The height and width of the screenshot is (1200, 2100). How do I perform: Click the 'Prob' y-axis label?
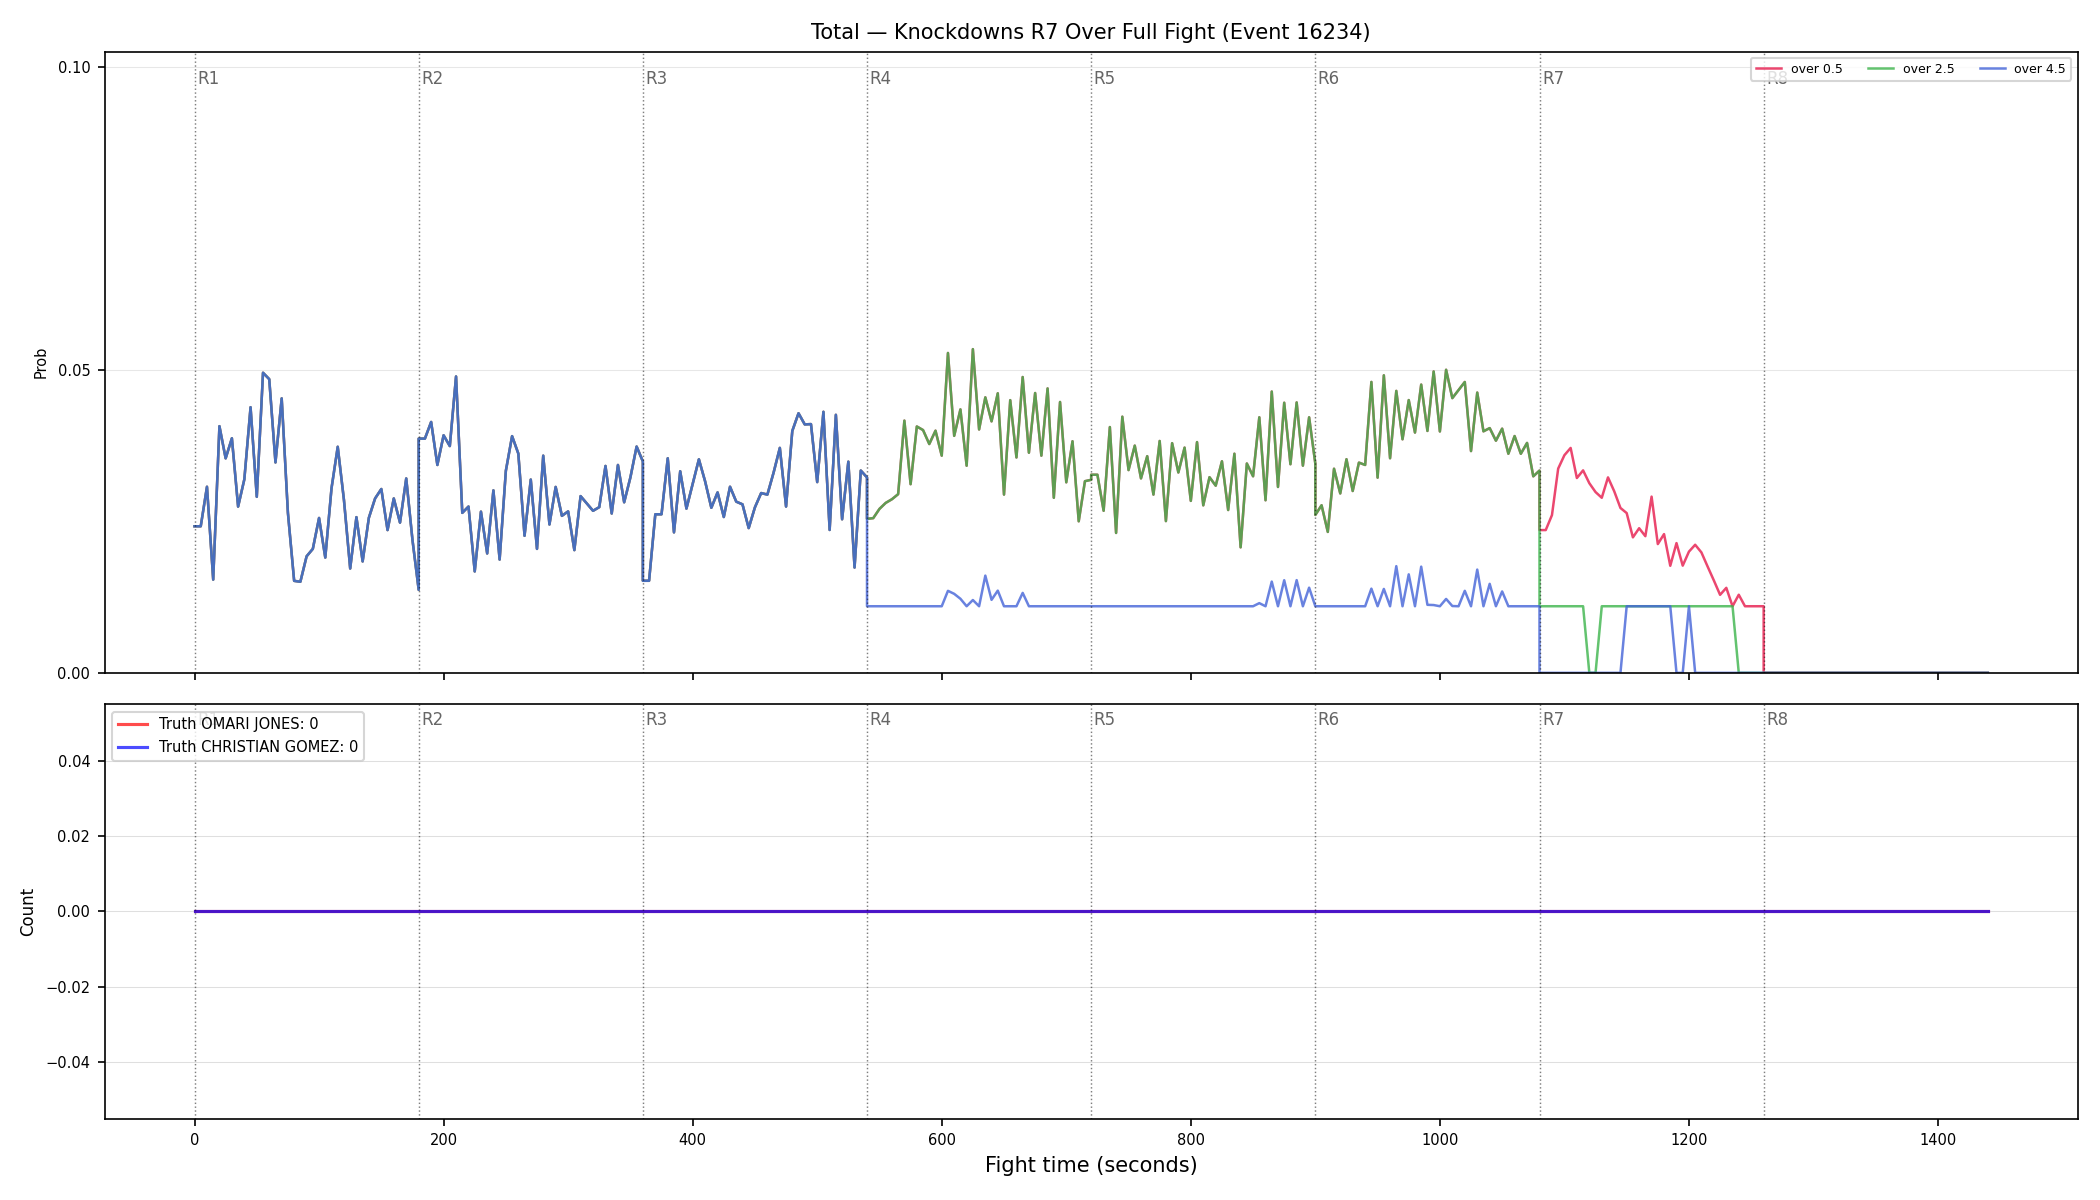point(41,363)
